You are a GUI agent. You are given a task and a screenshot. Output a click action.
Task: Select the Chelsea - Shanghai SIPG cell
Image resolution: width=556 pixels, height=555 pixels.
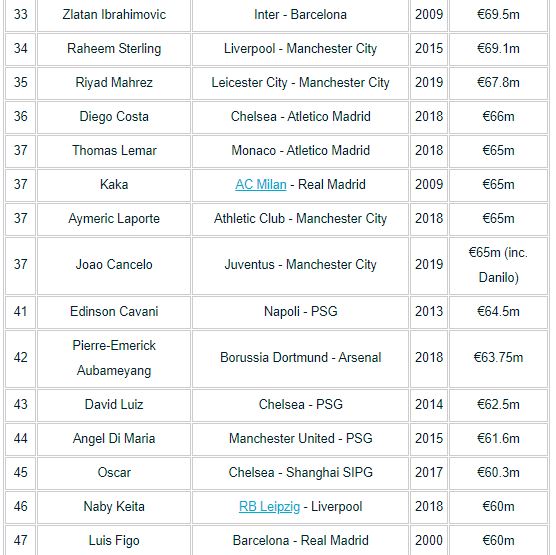(x=301, y=473)
